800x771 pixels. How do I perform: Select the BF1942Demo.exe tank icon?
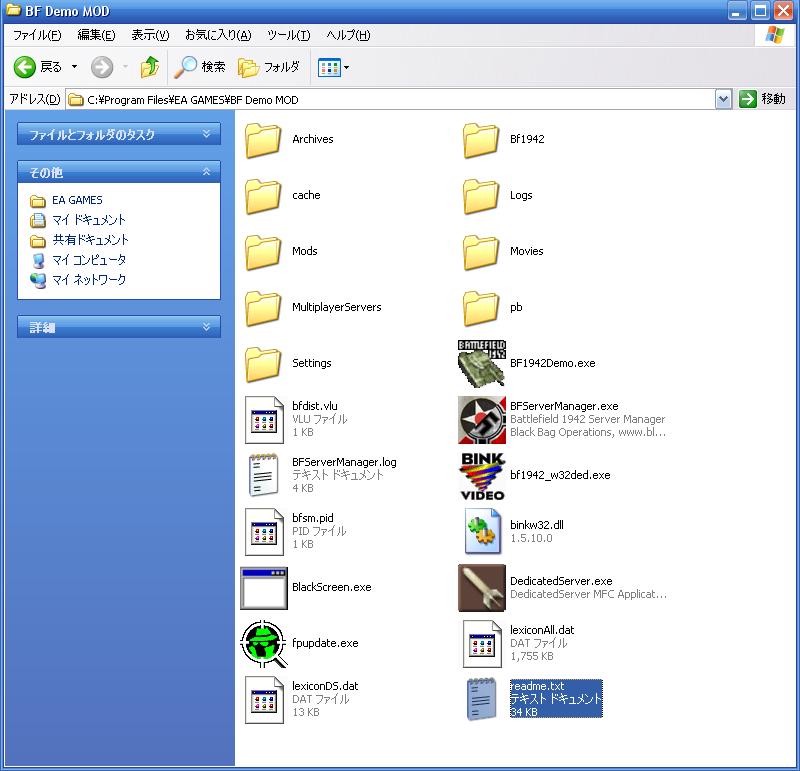[482, 363]
